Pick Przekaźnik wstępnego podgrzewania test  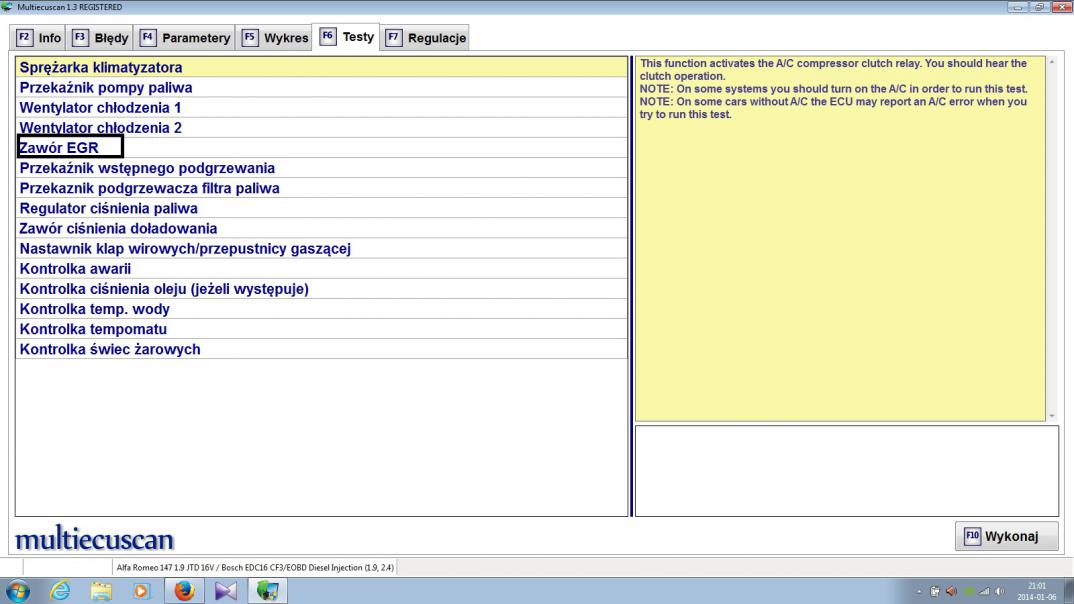point(321,168)
